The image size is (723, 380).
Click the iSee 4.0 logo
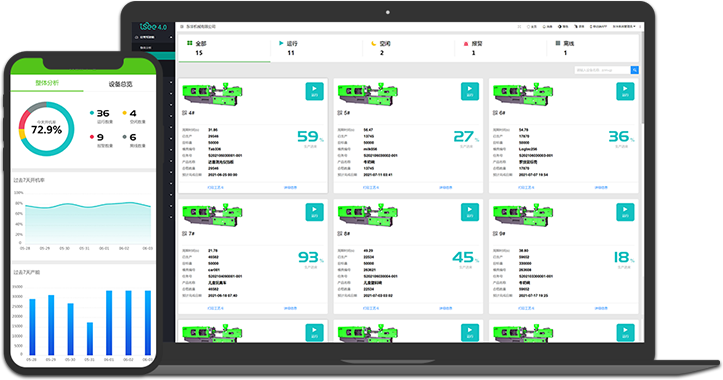153,26
